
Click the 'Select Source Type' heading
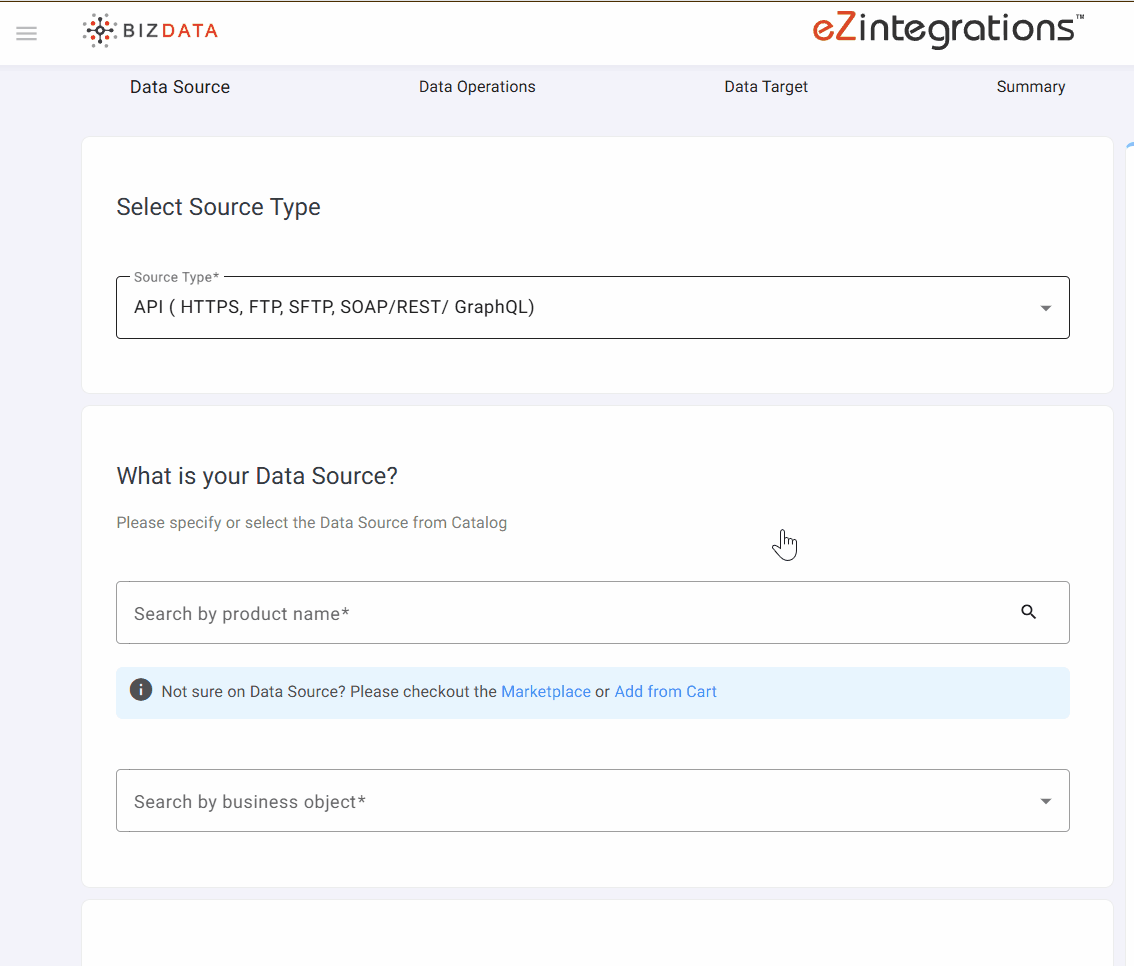click(218, 207)
